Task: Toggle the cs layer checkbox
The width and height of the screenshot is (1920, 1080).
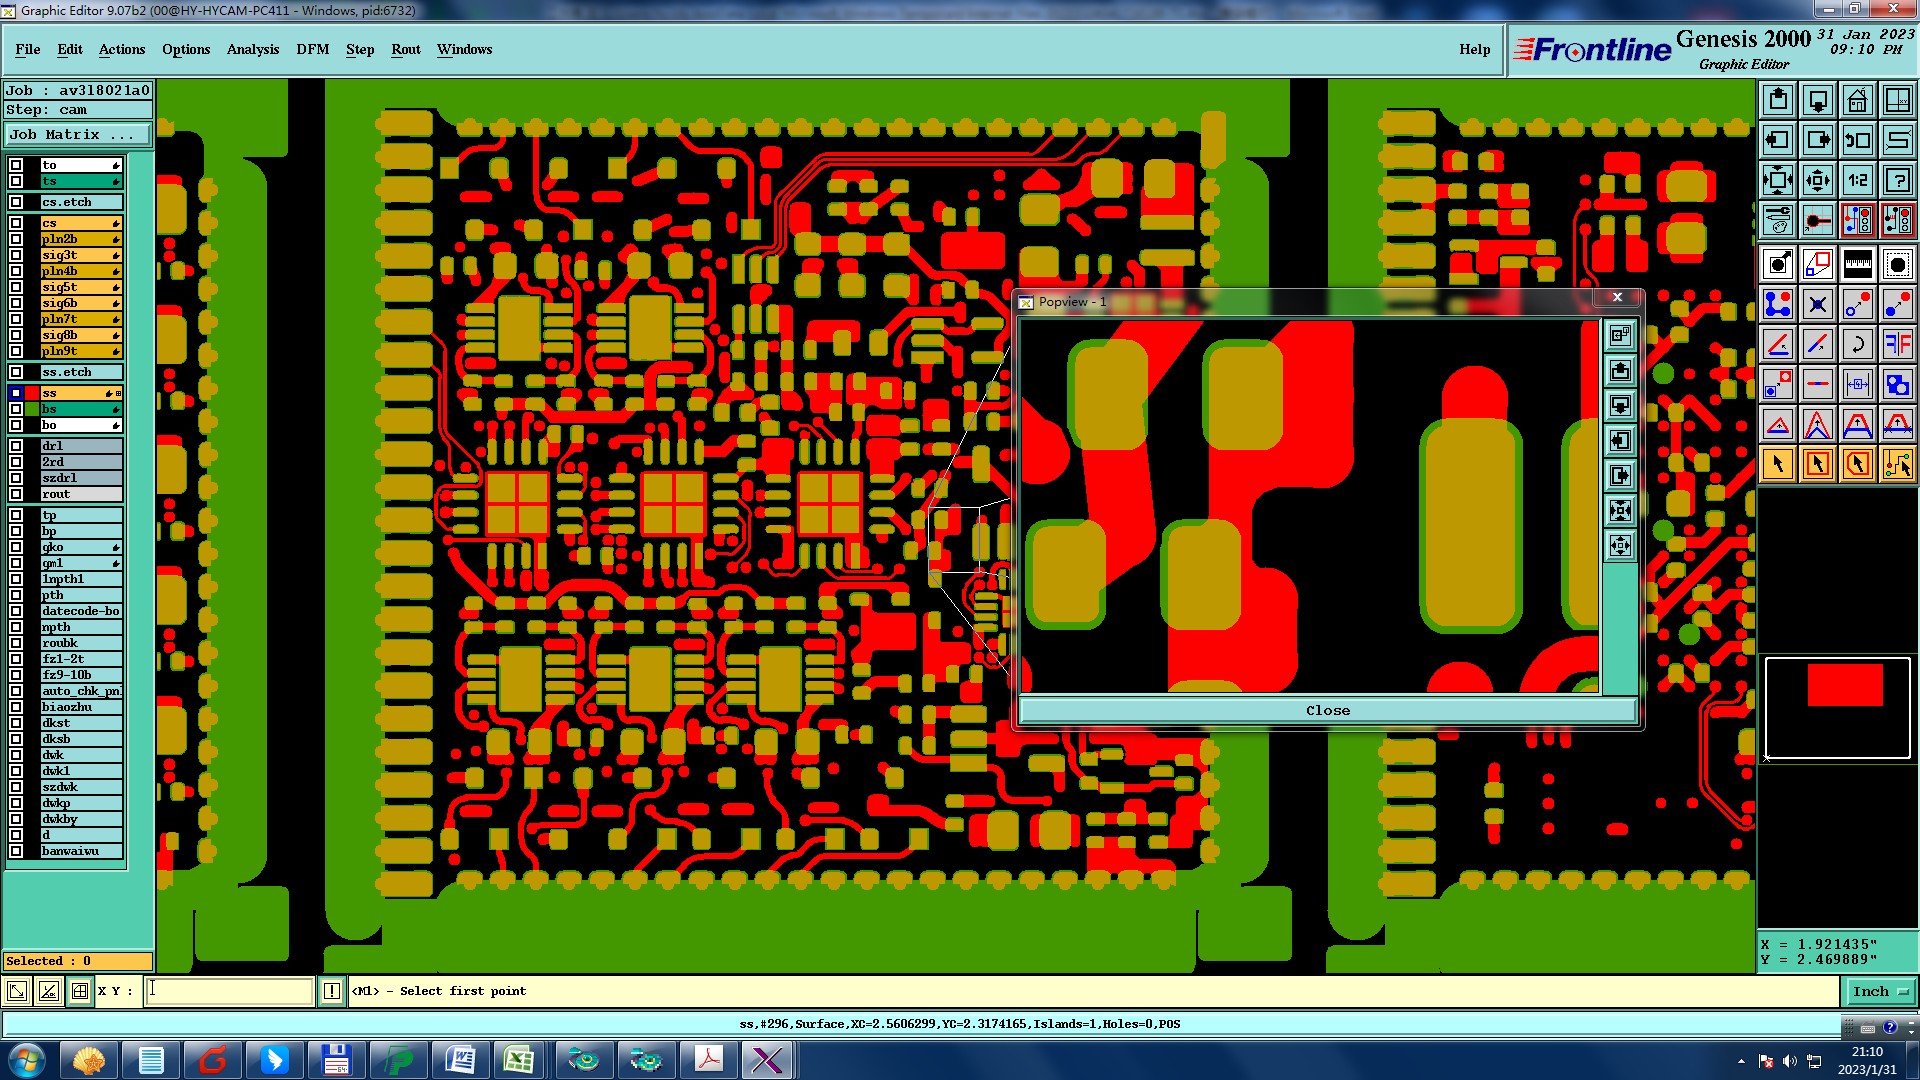Action: (x=16, y=223)
